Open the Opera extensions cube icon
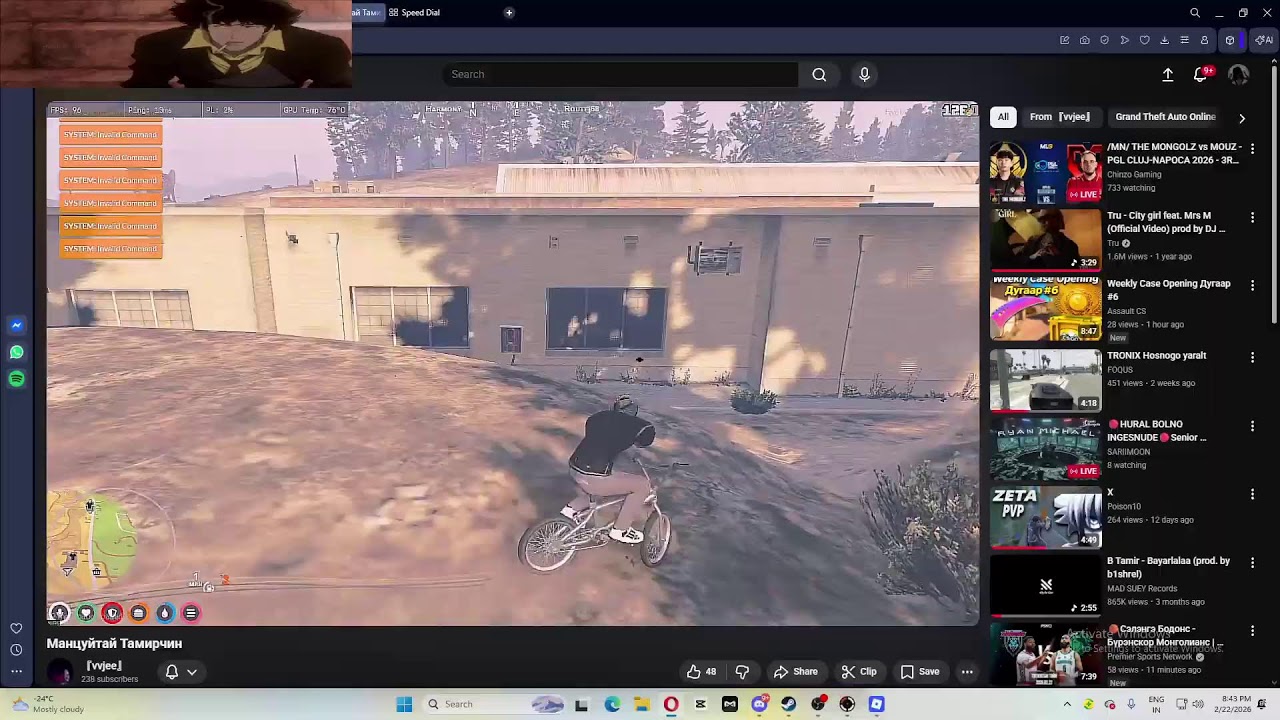Viewport: 1280px width, 720px height. [1230, 40]
